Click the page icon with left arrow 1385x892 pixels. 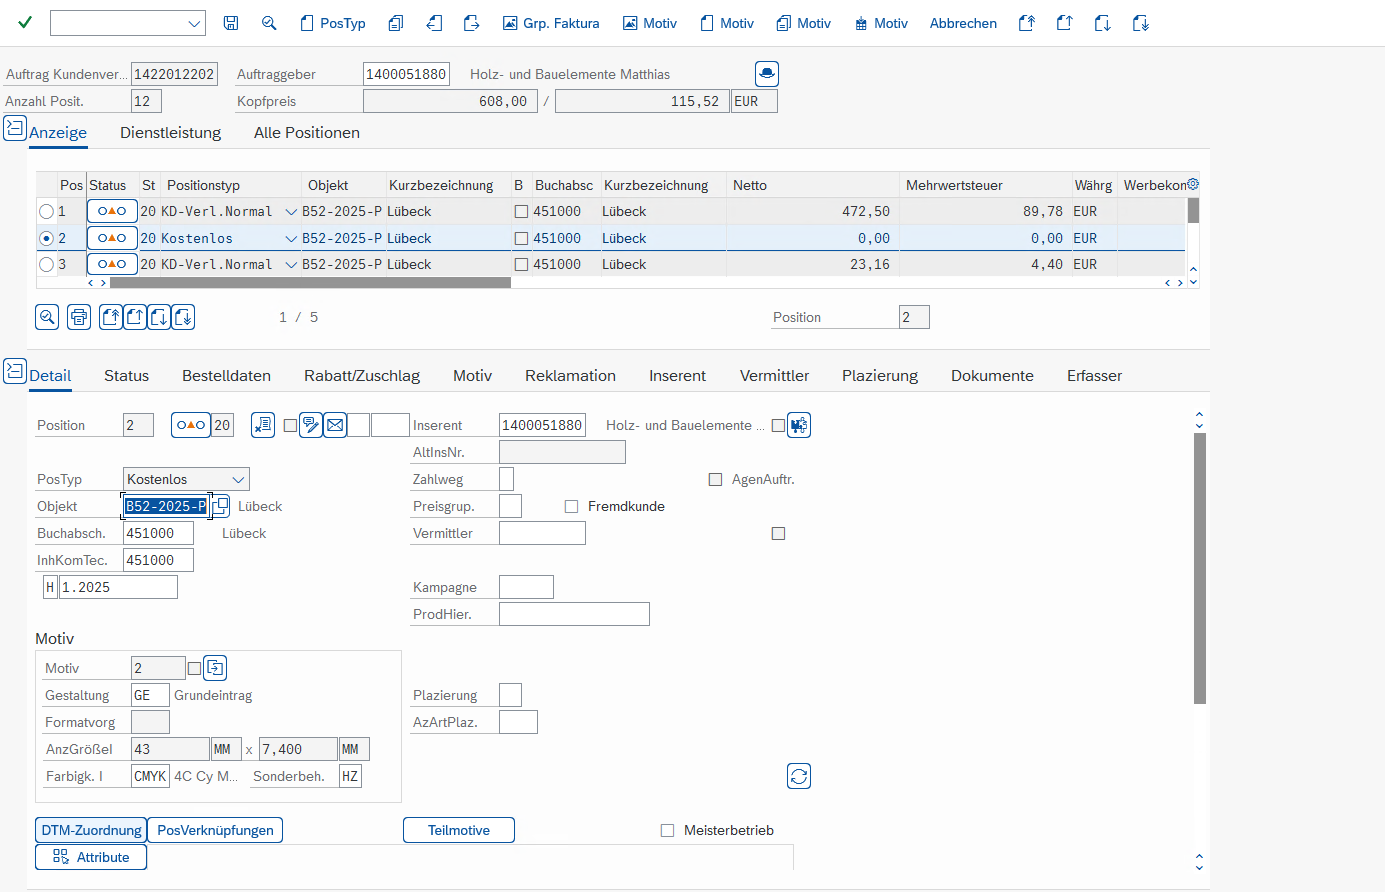pos(434,23)
